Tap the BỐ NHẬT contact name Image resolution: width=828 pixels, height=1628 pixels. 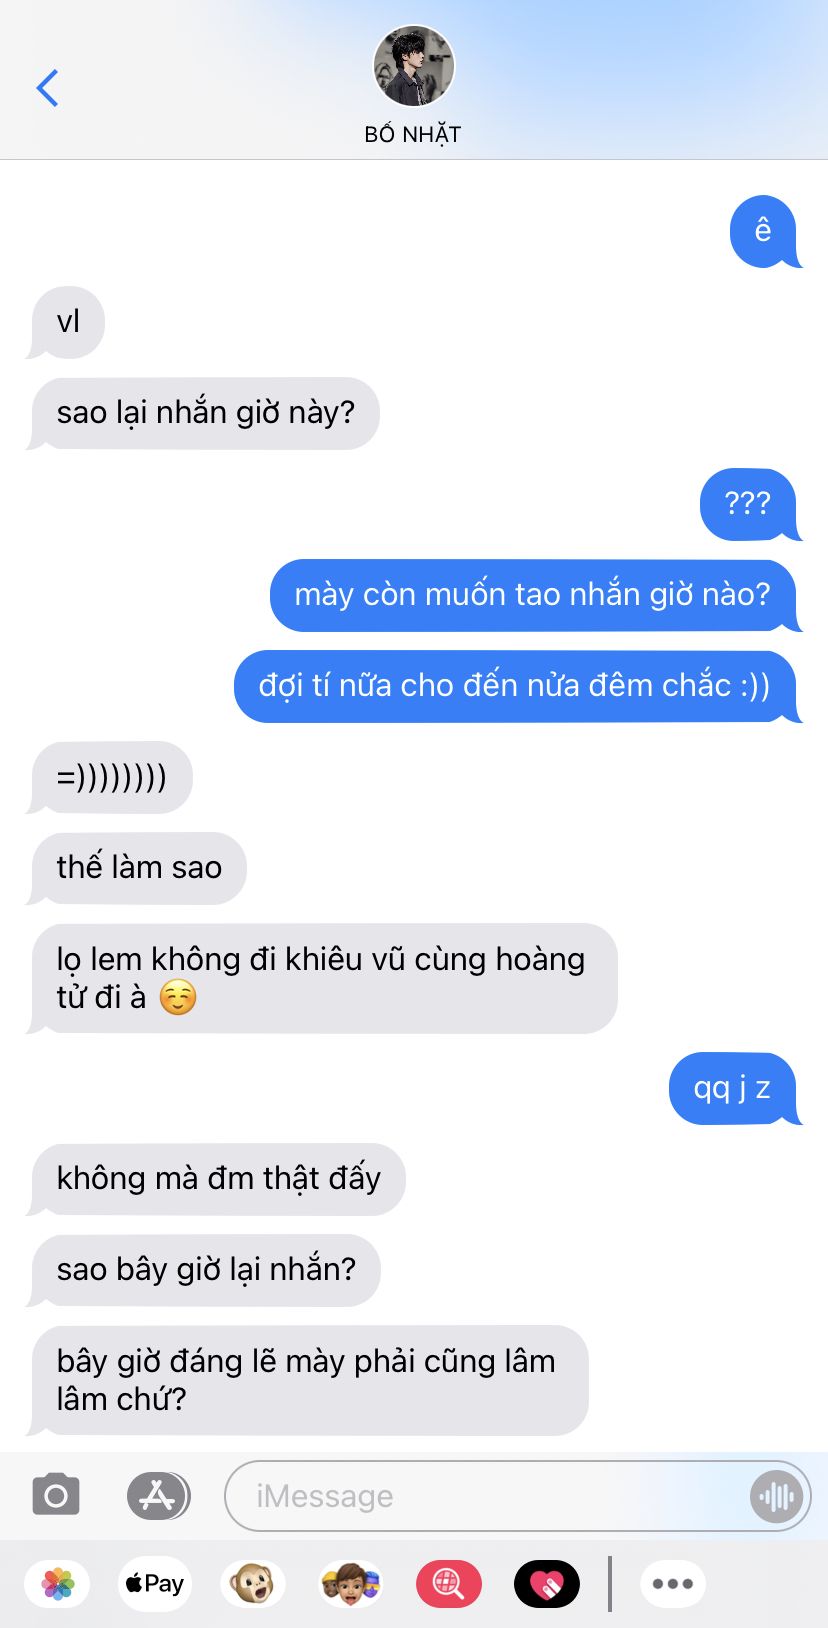(x=413, y=134)
